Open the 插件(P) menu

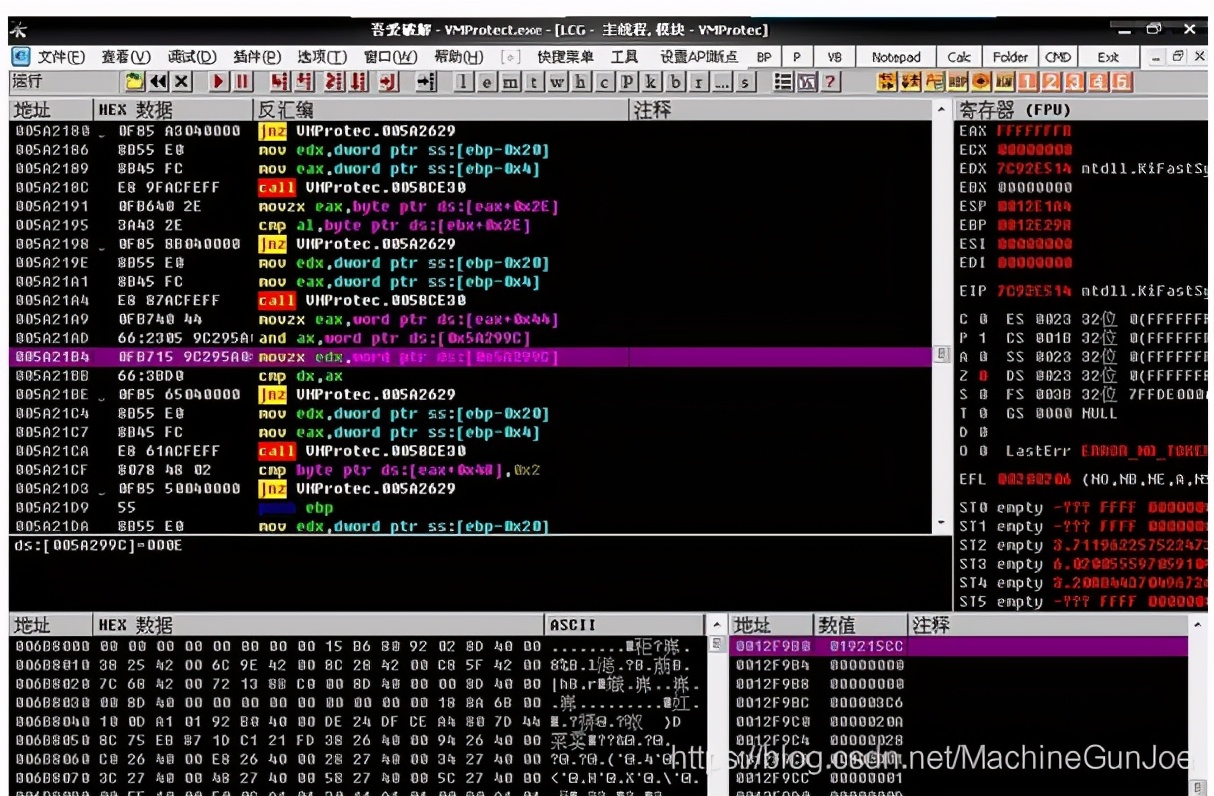coord(257,57)
